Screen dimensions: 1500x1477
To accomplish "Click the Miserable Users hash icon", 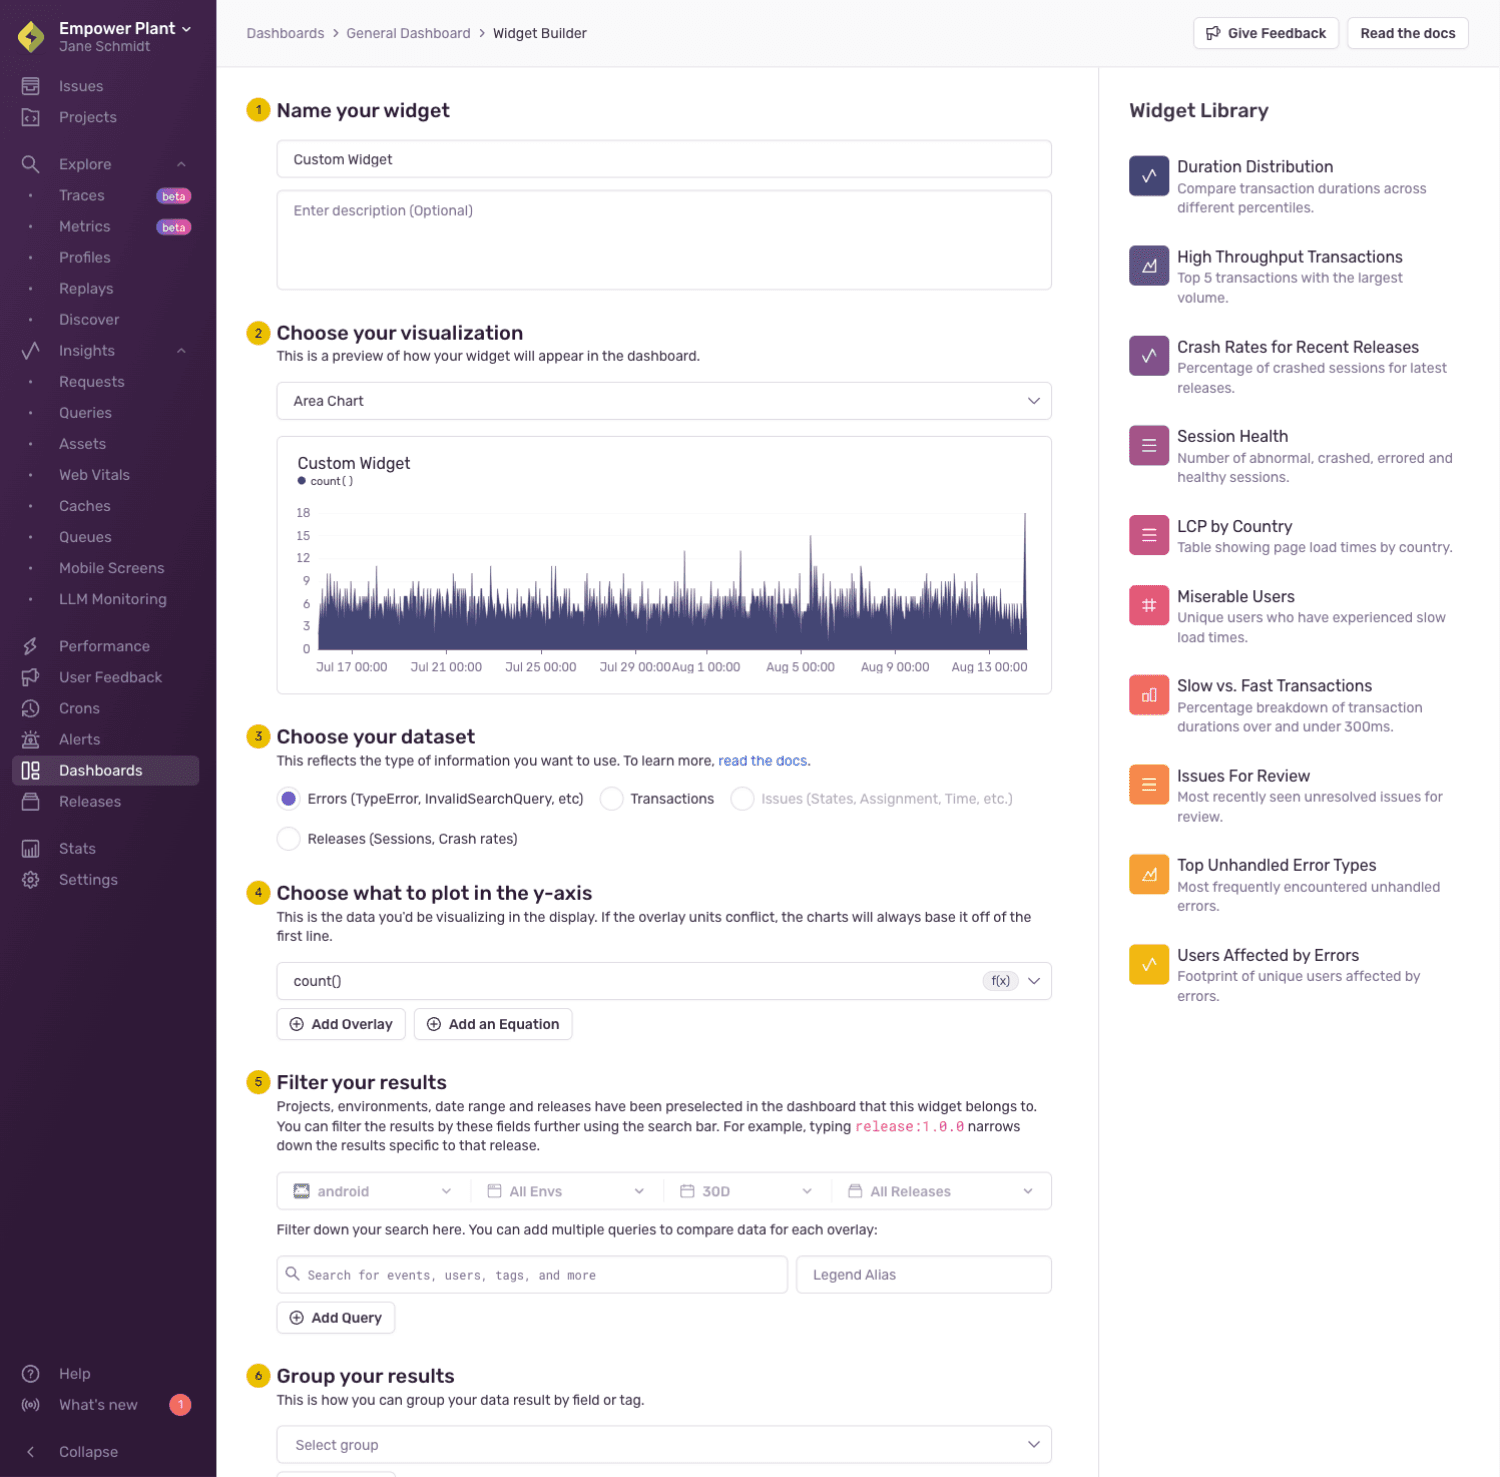I will pos(1148,605).
